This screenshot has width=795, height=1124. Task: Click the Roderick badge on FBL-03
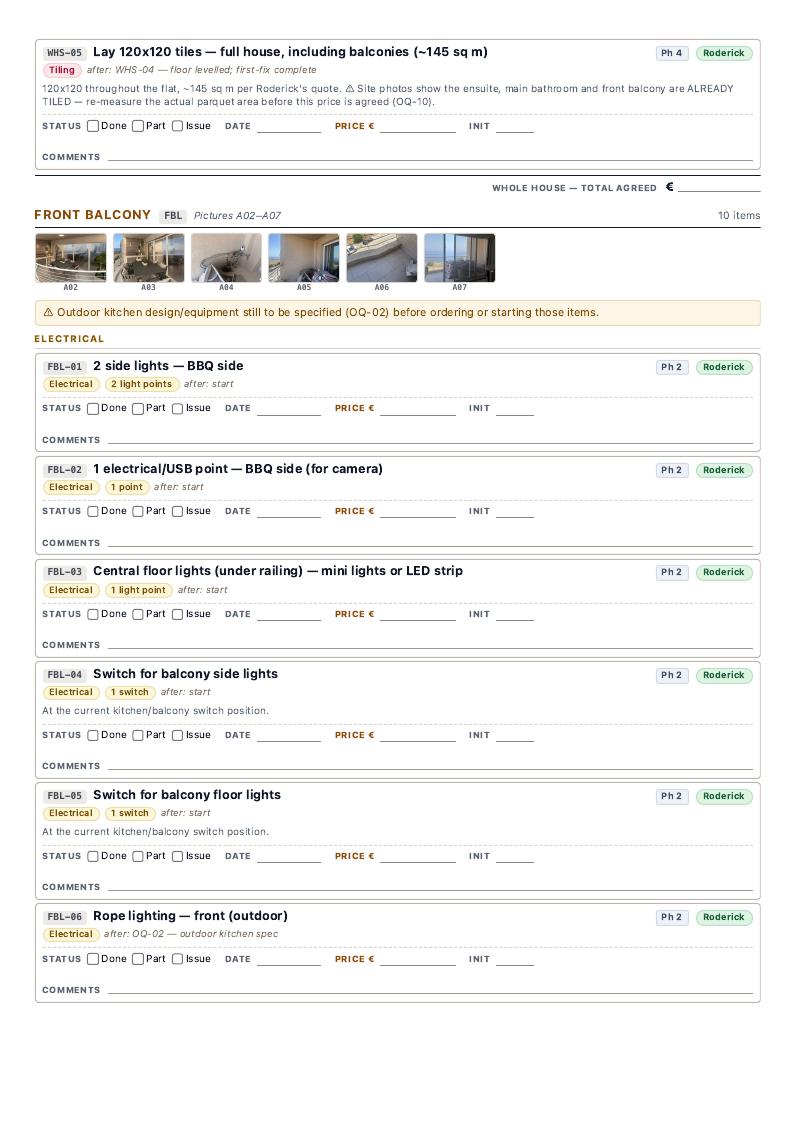point(724,572)
